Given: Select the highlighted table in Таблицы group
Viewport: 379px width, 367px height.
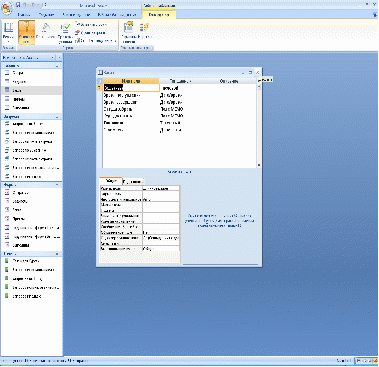Looking at the screenshot, I should coord(31,90).
